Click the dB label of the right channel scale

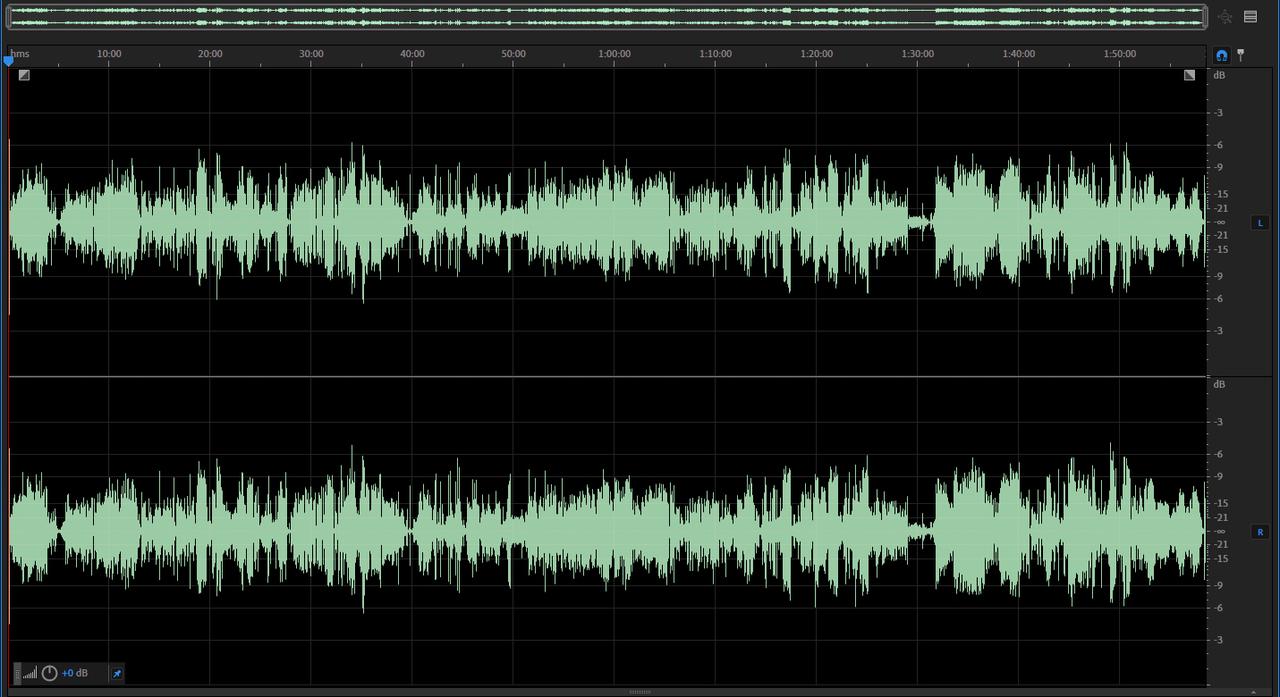click(x=1219, y=384)
